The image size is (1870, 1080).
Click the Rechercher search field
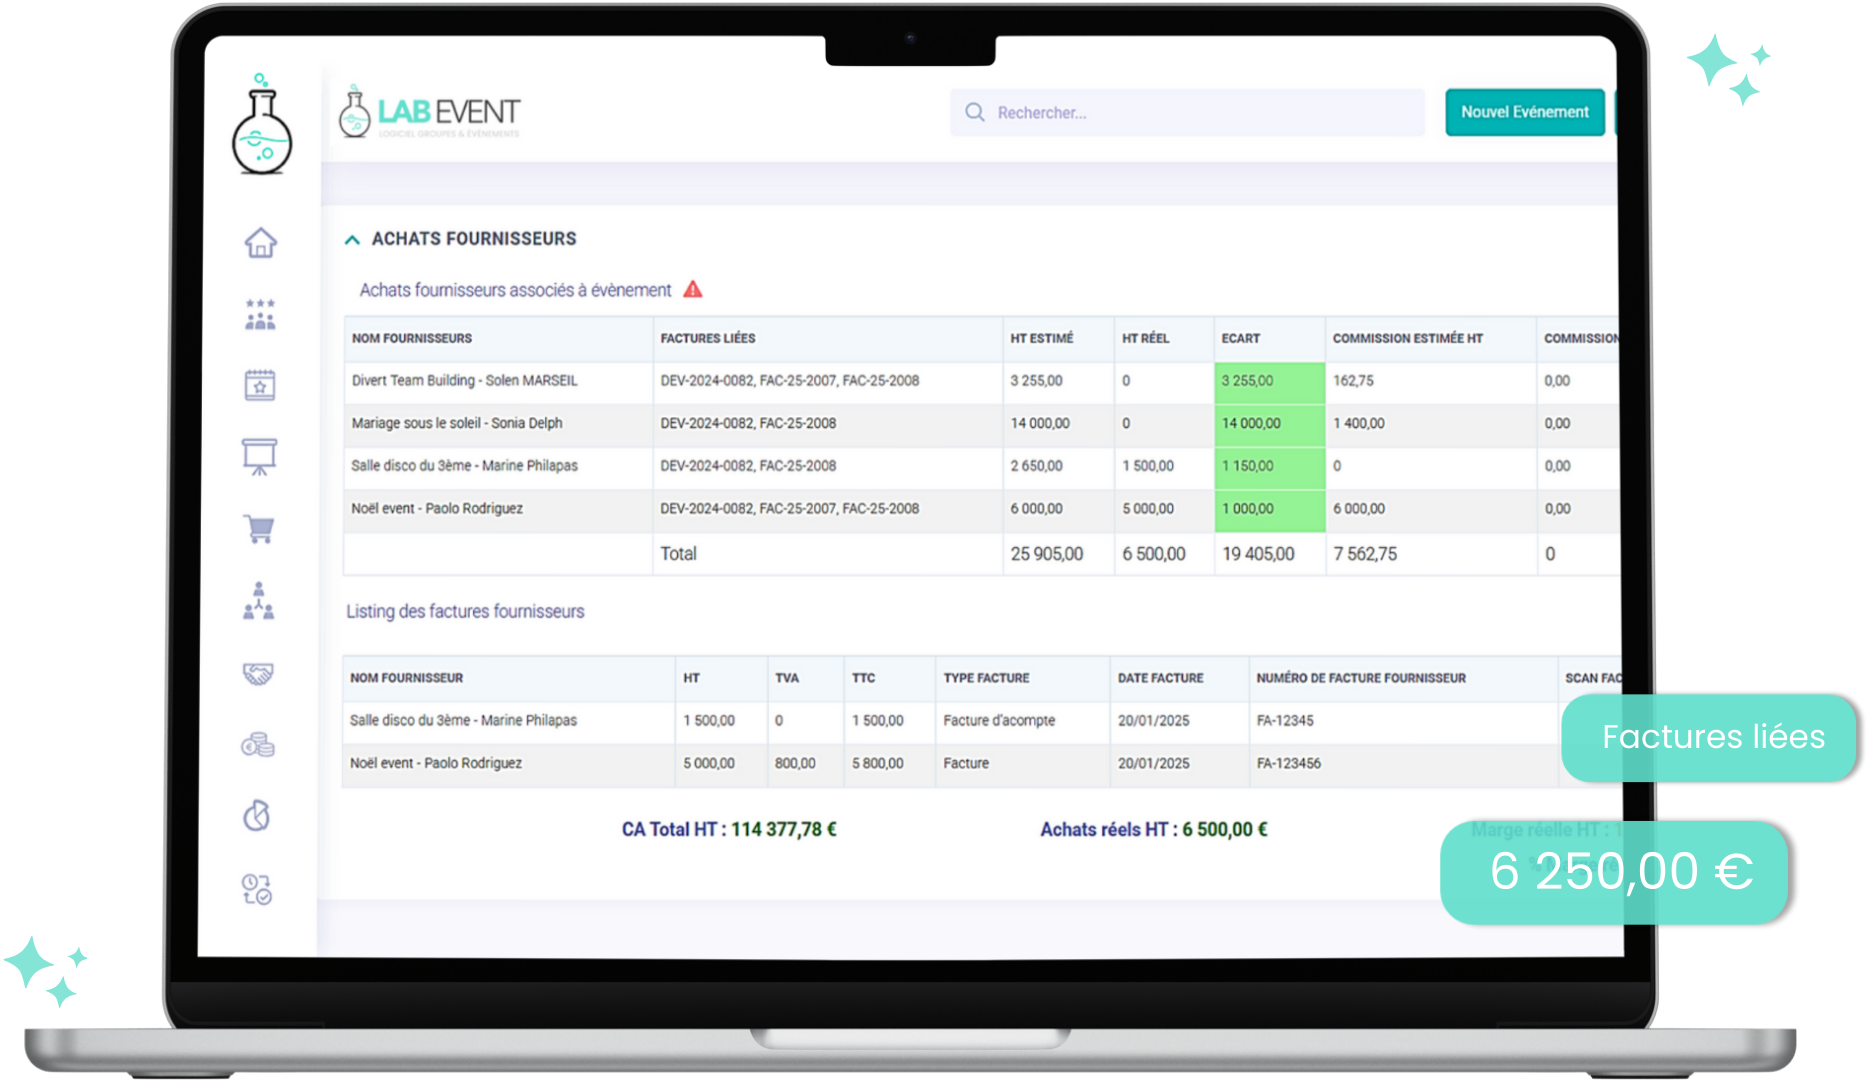(x=1187, y=113)
